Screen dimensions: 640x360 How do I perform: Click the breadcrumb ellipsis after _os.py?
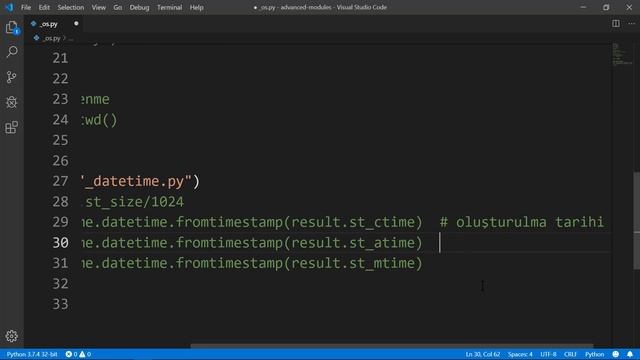[x=71, y=38]
